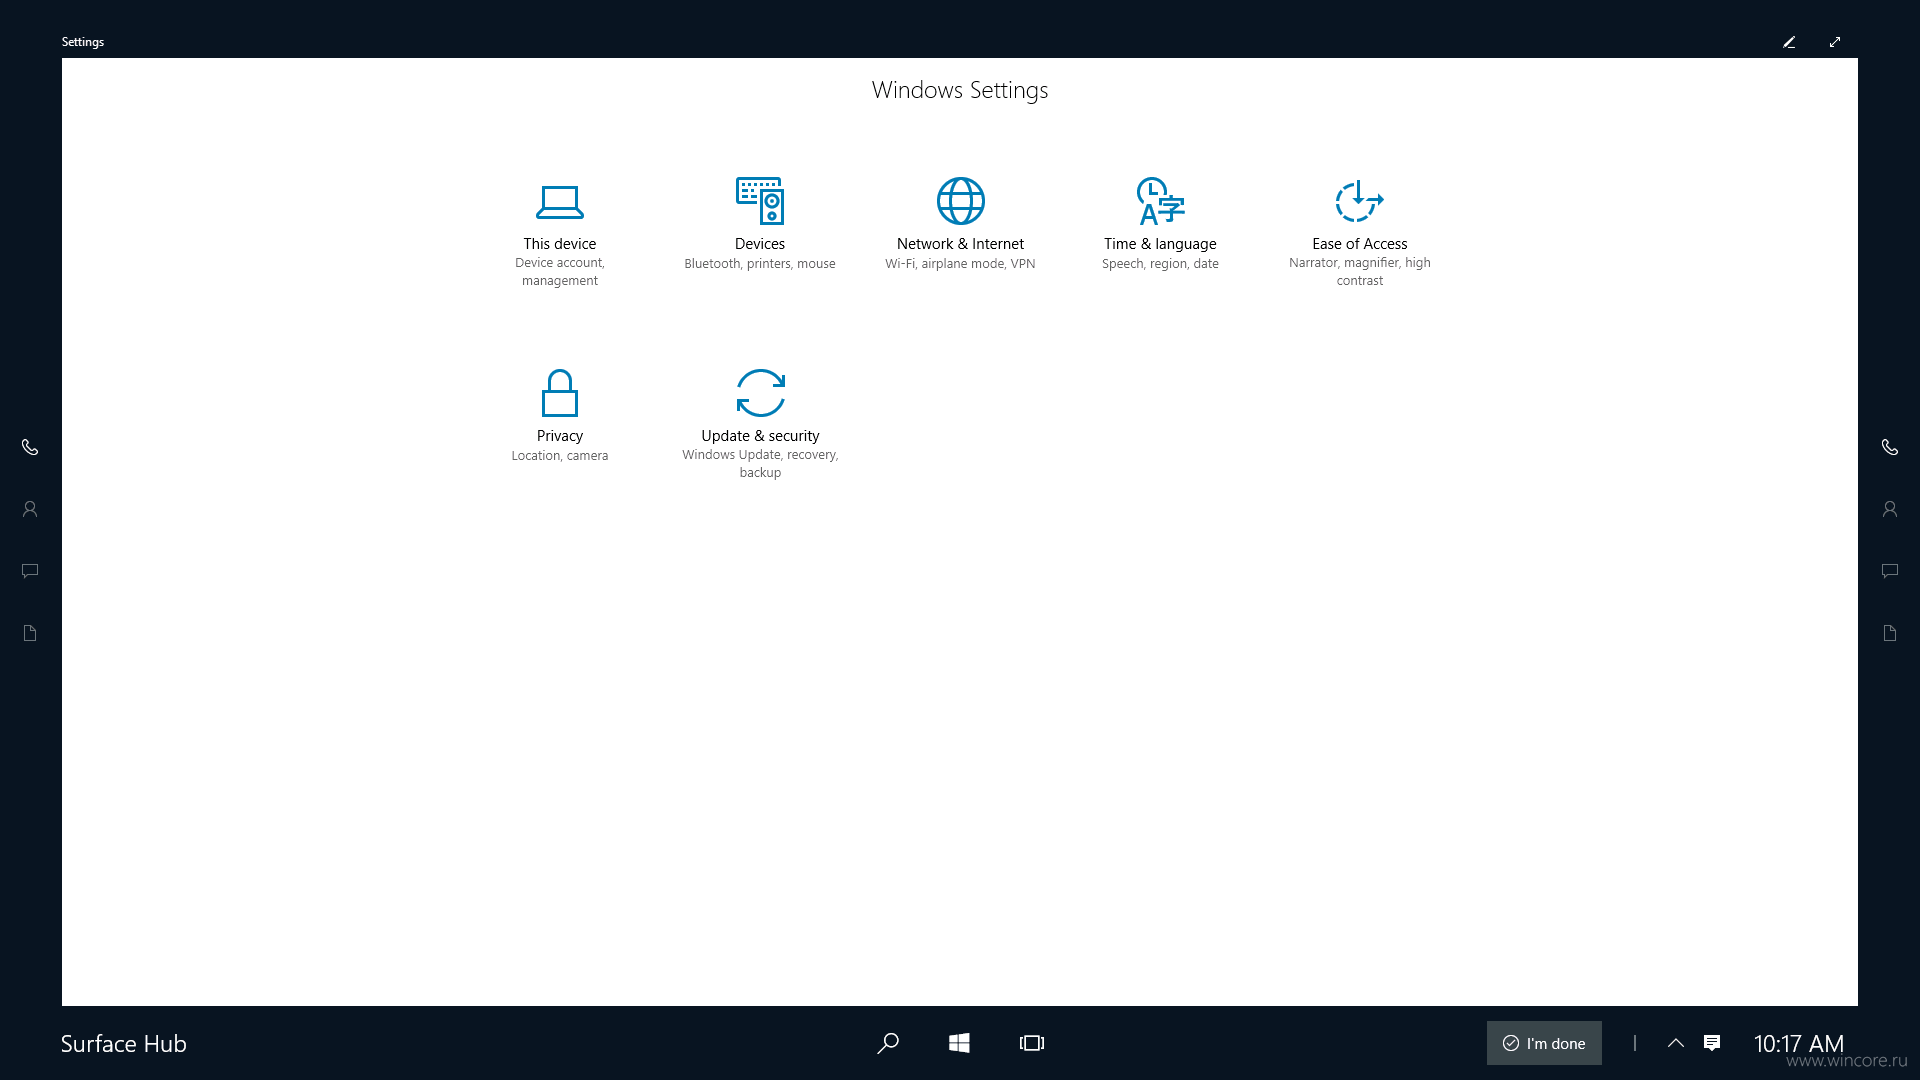Expand the system tray chevron
Screen dimensions: 1920x1080
point(1676,1043)
